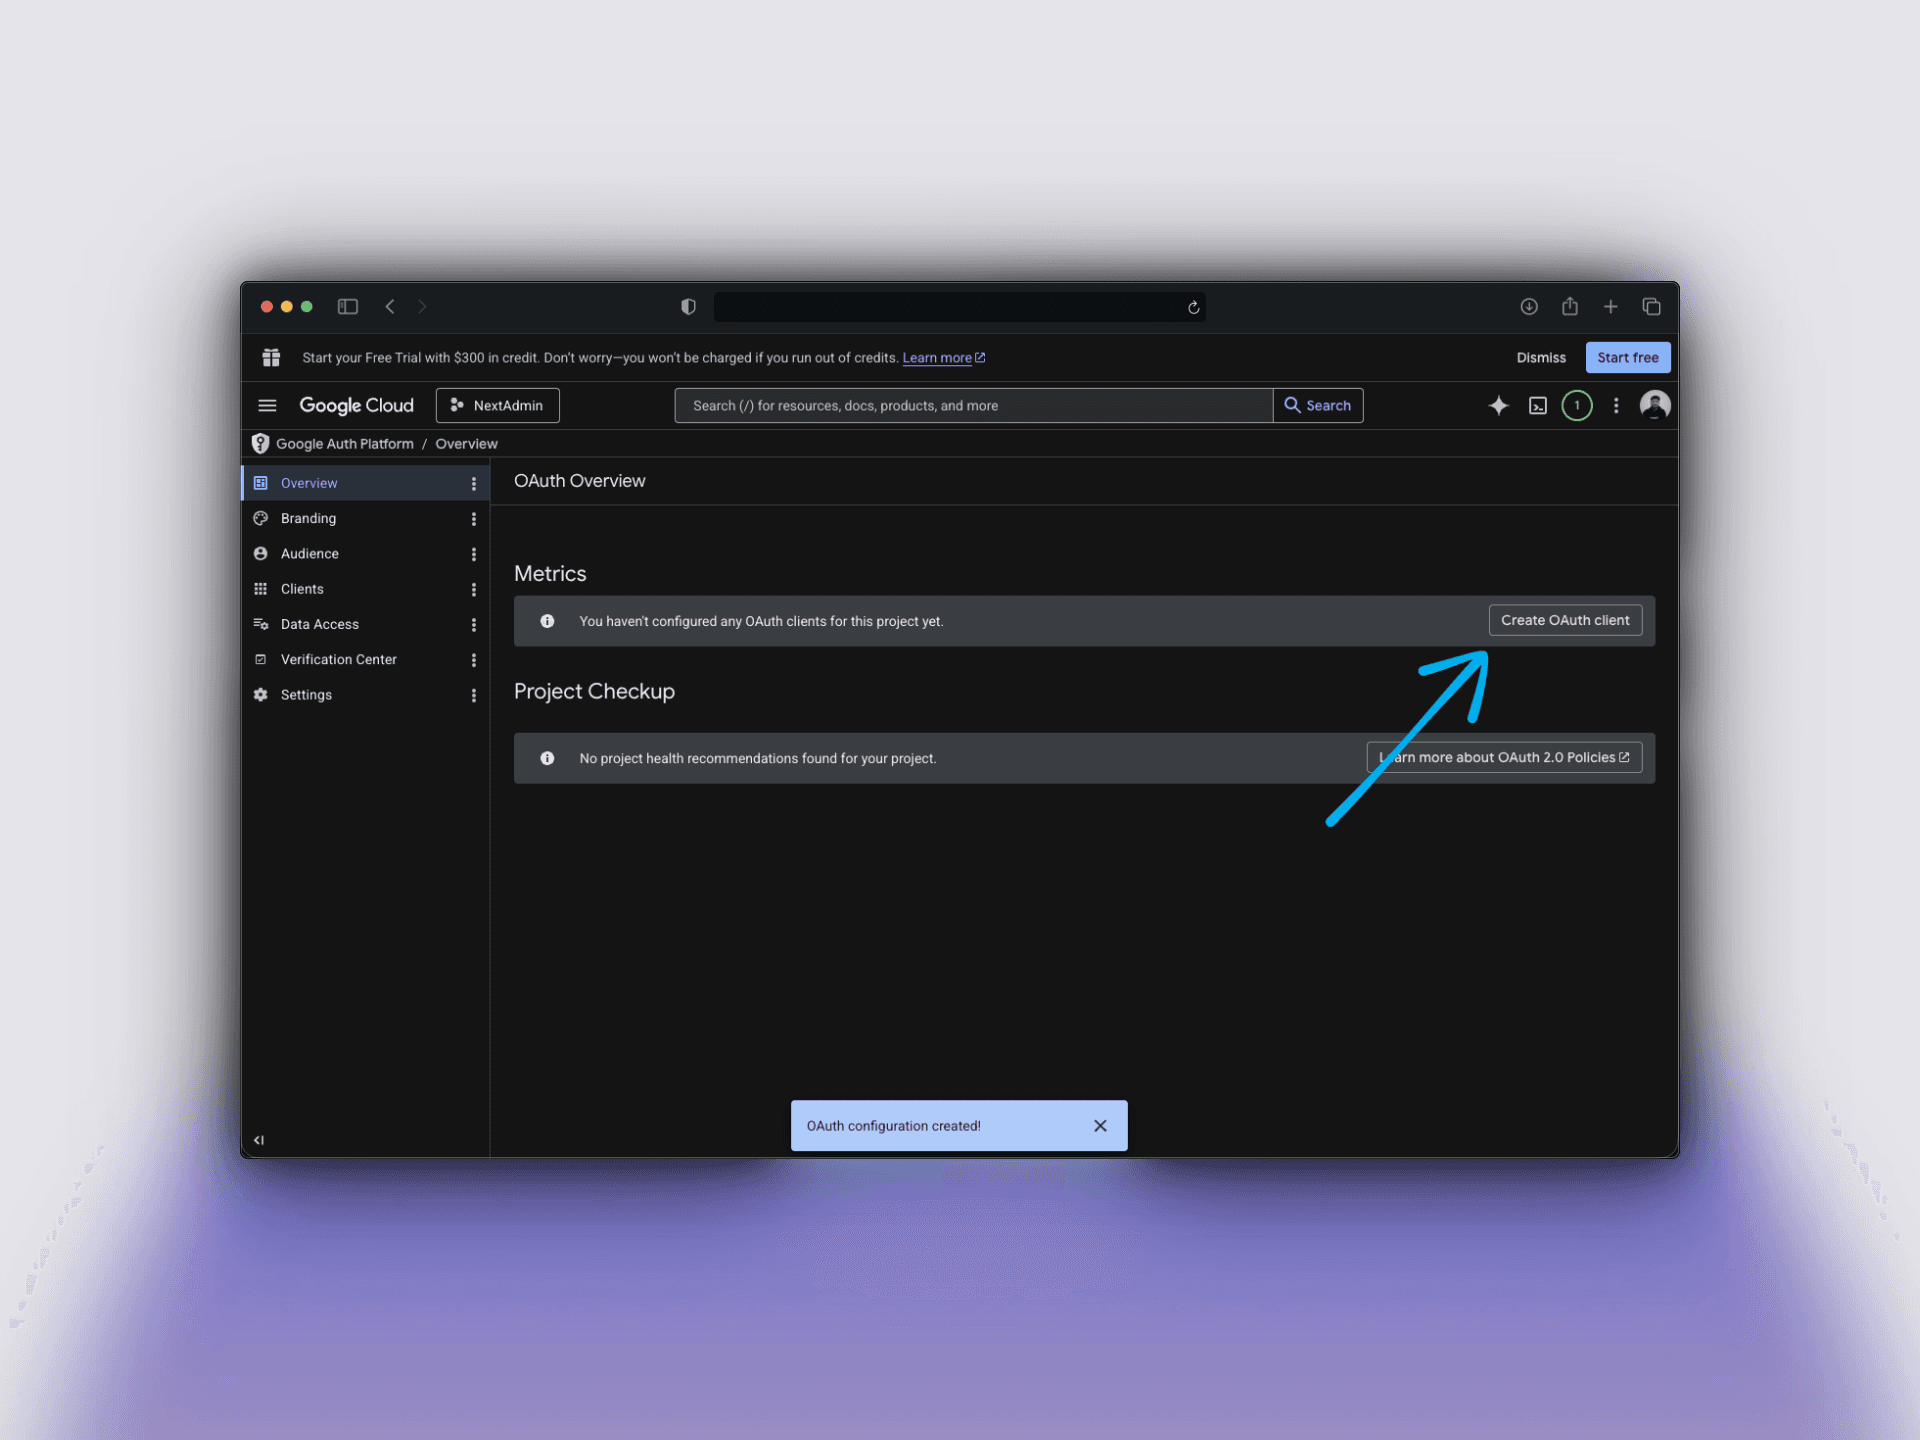The height and width of the screenshot is (1440, 1920).
Task: Dismiss the free trial banner
Action: coord(1541,357)
